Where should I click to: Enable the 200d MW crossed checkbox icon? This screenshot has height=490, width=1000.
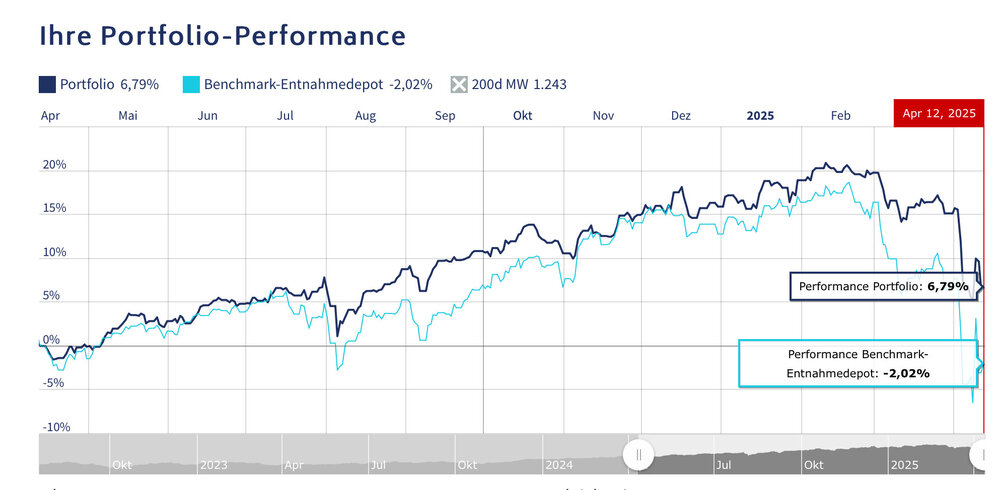tap(460, 84)
